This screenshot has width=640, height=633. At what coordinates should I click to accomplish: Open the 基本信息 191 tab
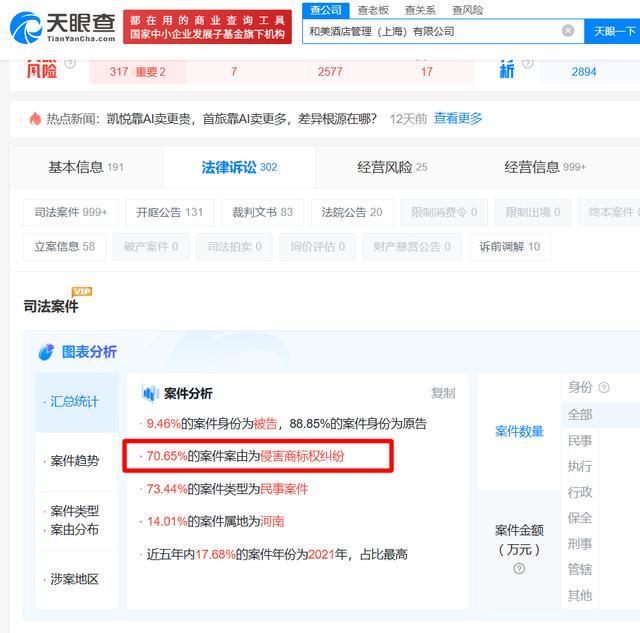point(86,167)
